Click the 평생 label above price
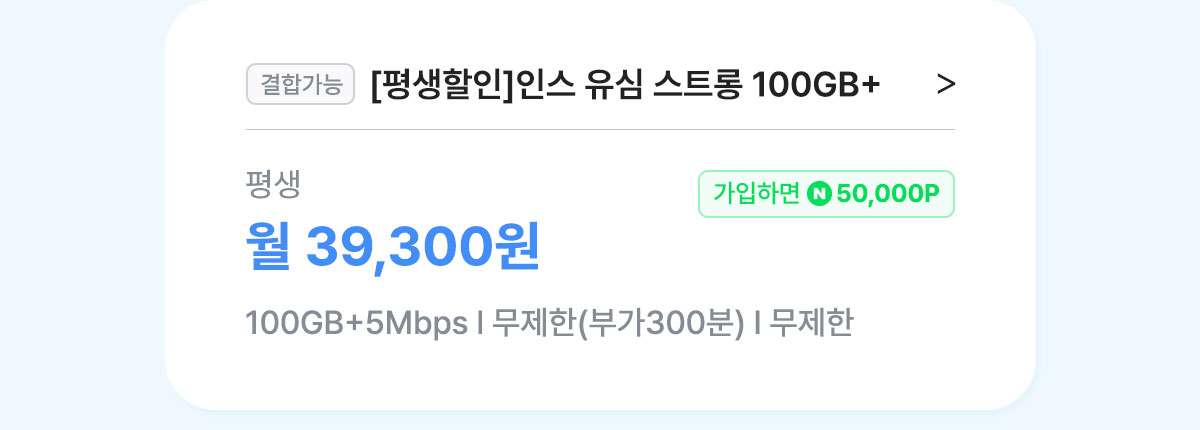The height and width of the screenshot is (430, 1200). click(273, 184)
